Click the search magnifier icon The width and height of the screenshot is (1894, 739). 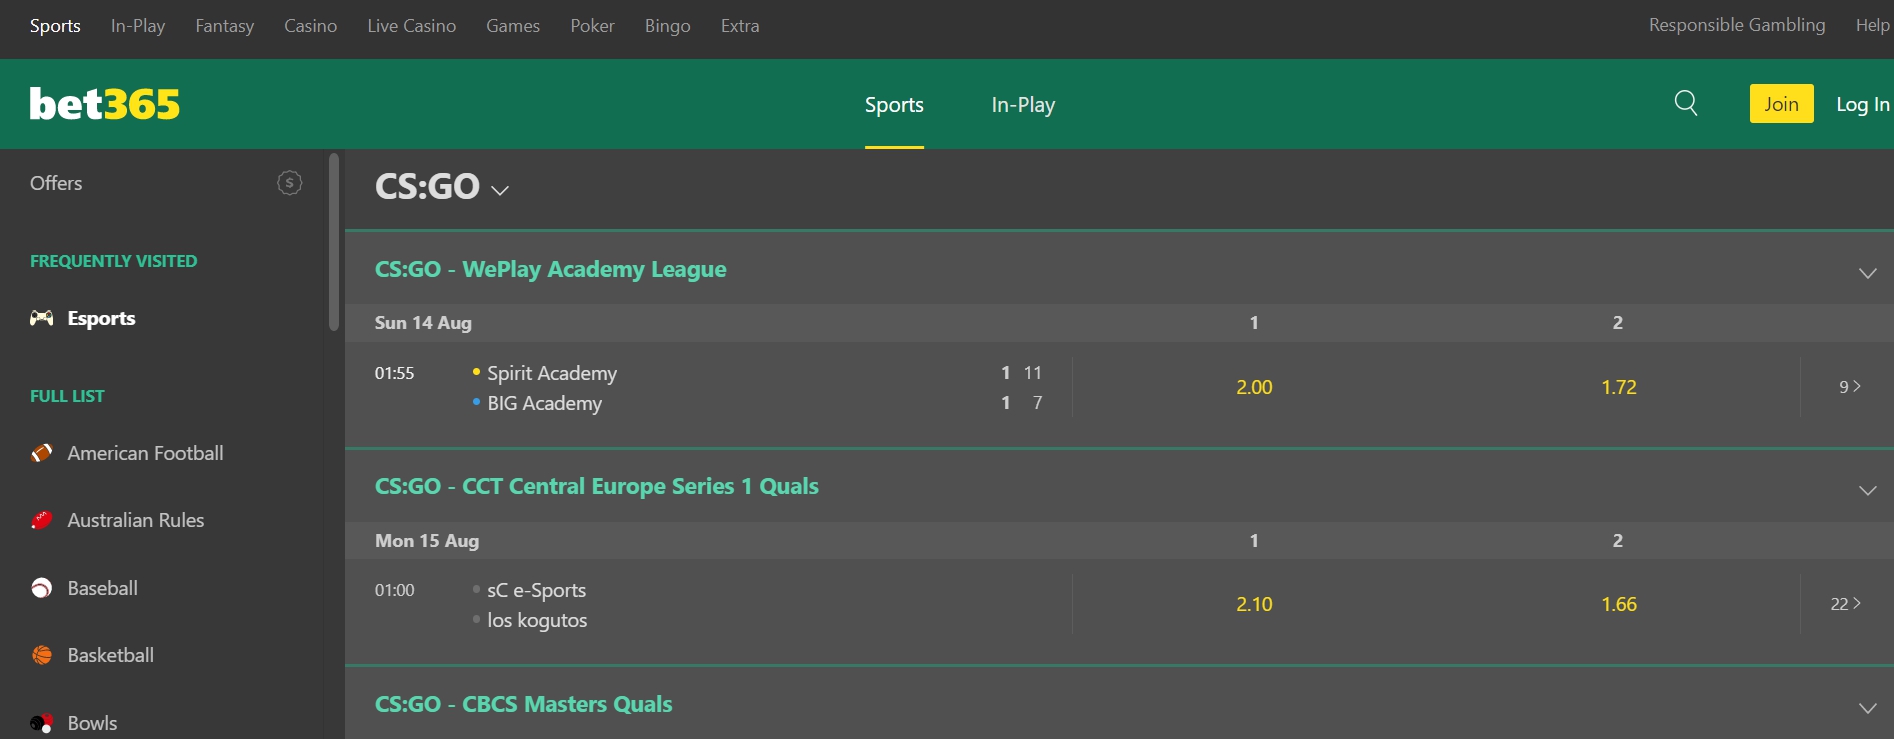click(x=1685, y=103)
